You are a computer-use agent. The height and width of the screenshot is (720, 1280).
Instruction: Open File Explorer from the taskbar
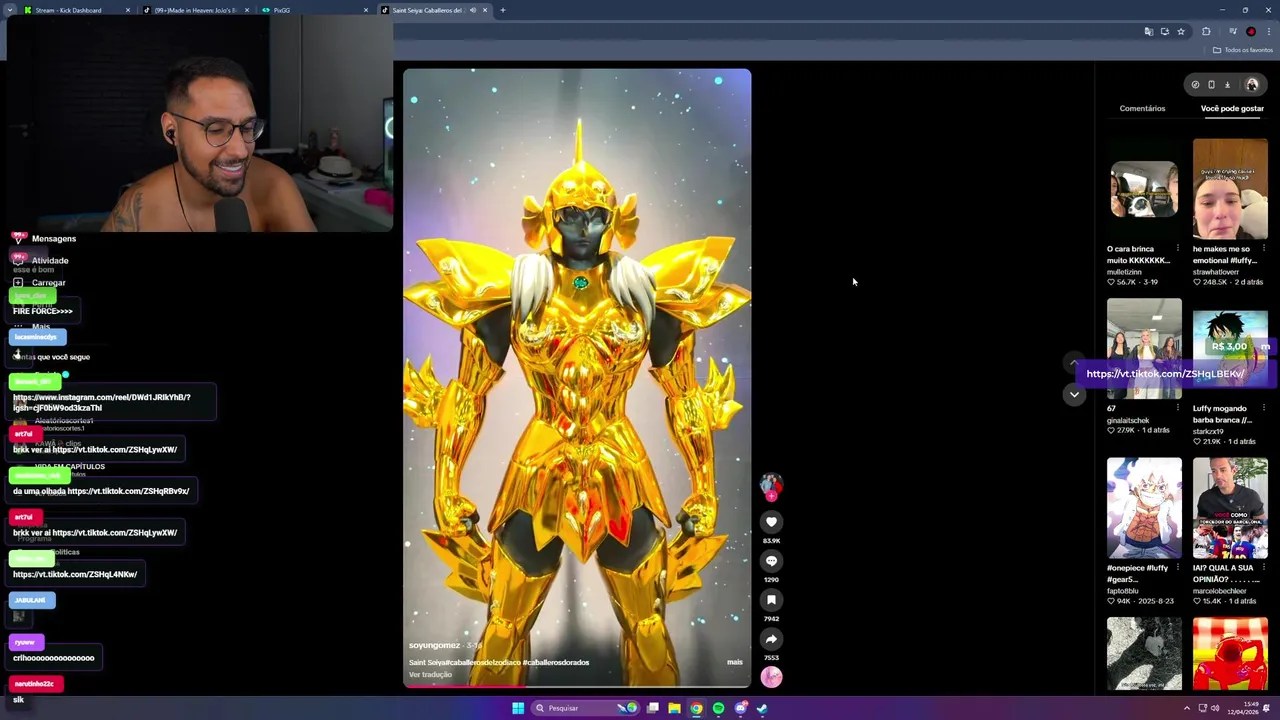674,708
